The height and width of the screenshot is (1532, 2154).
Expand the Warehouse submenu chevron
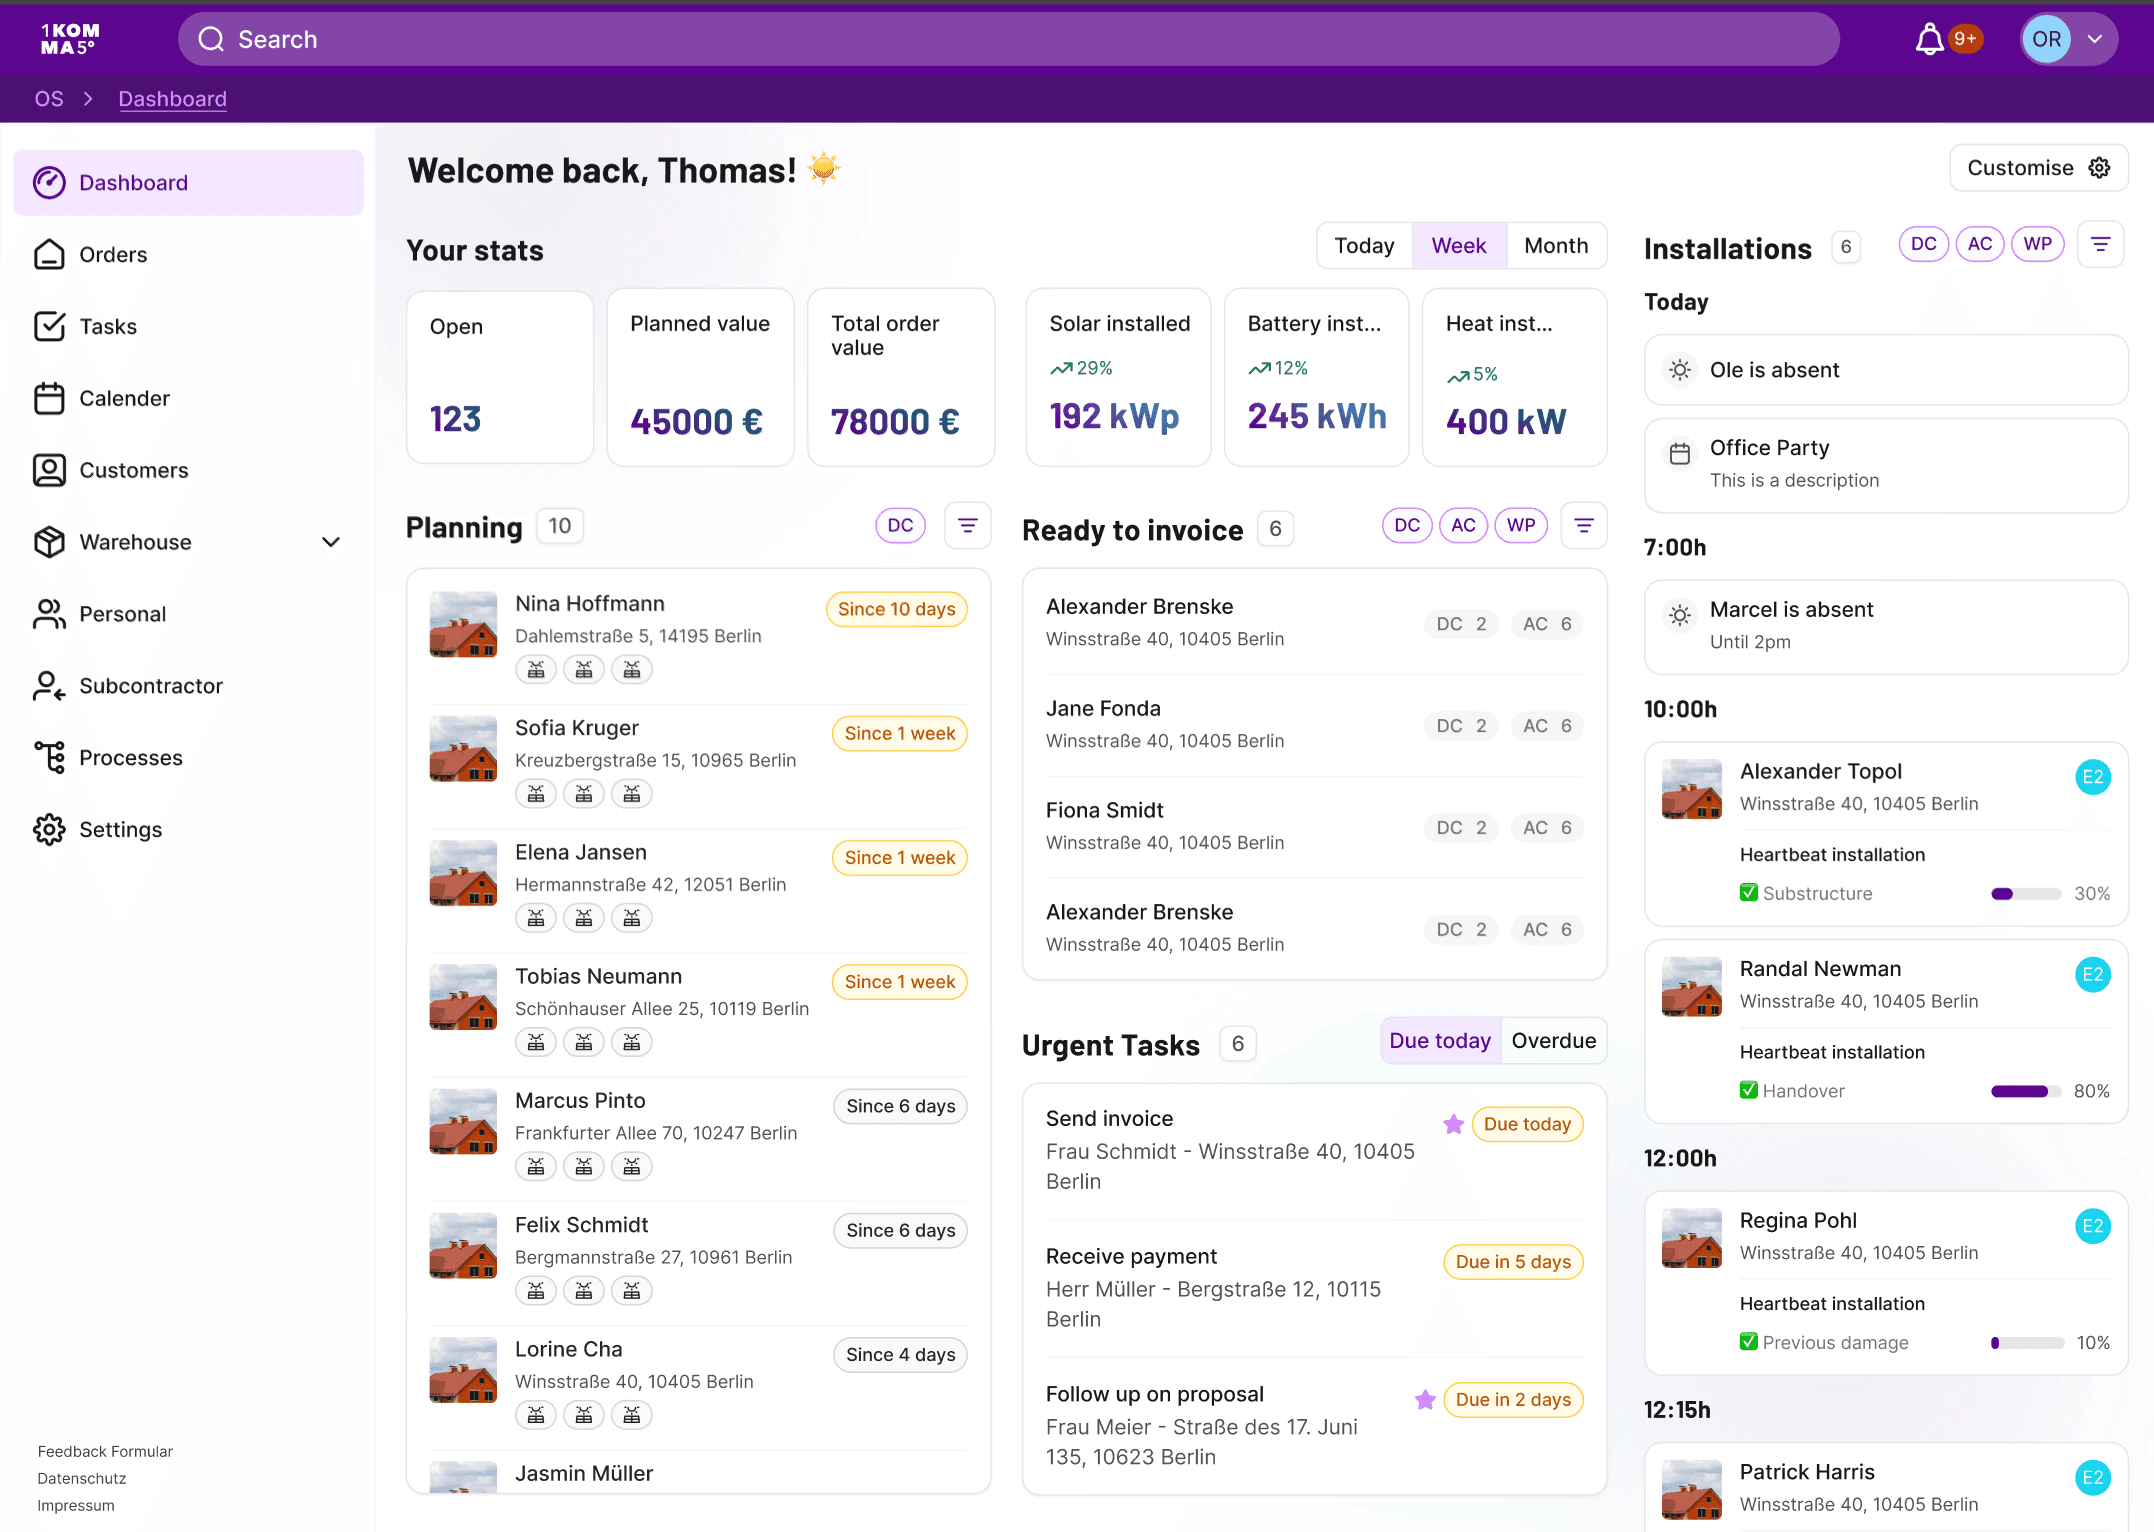tap(331, 542)
